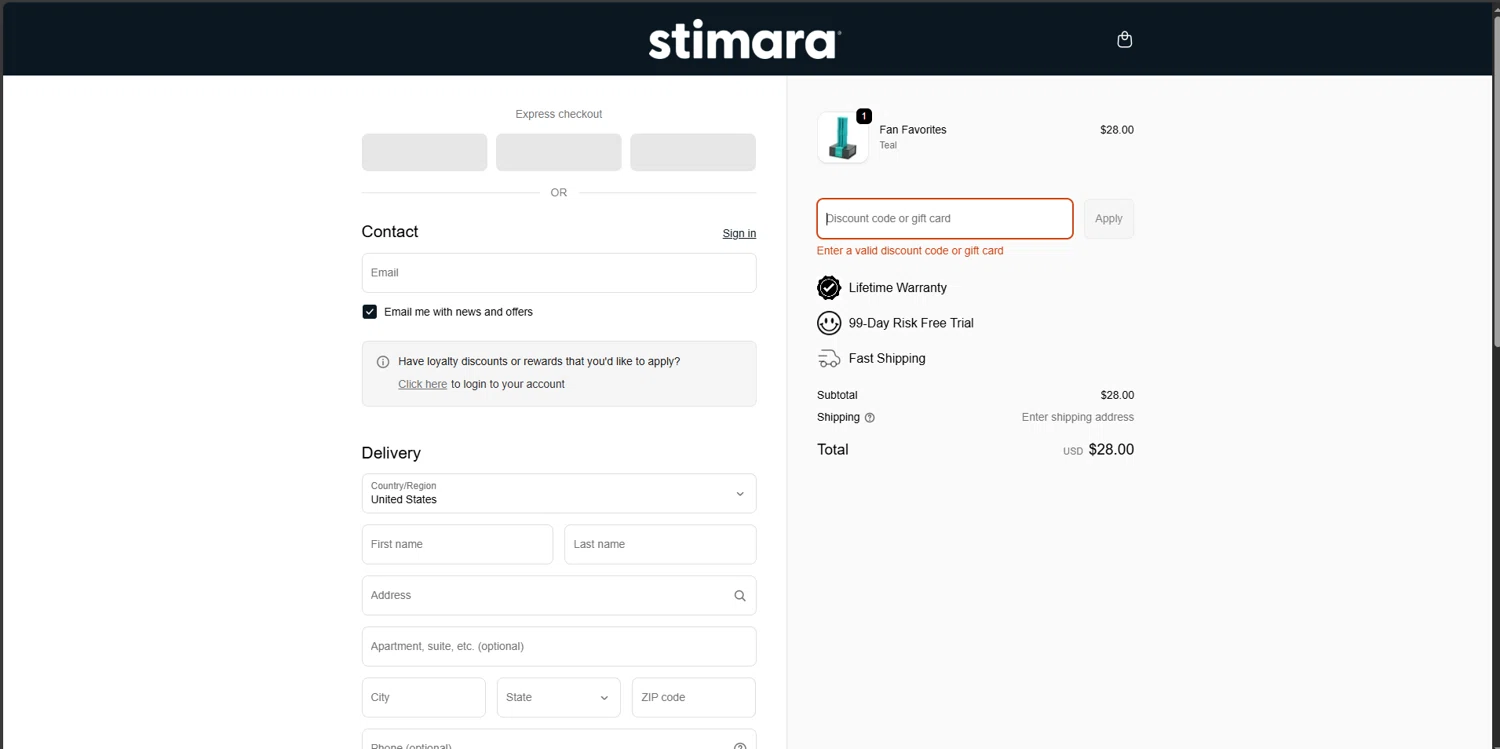The height and width of the screenshot is (749, 1500).
Task: Click the 'Fan Favorites' product name
Action: coord(913,130)
